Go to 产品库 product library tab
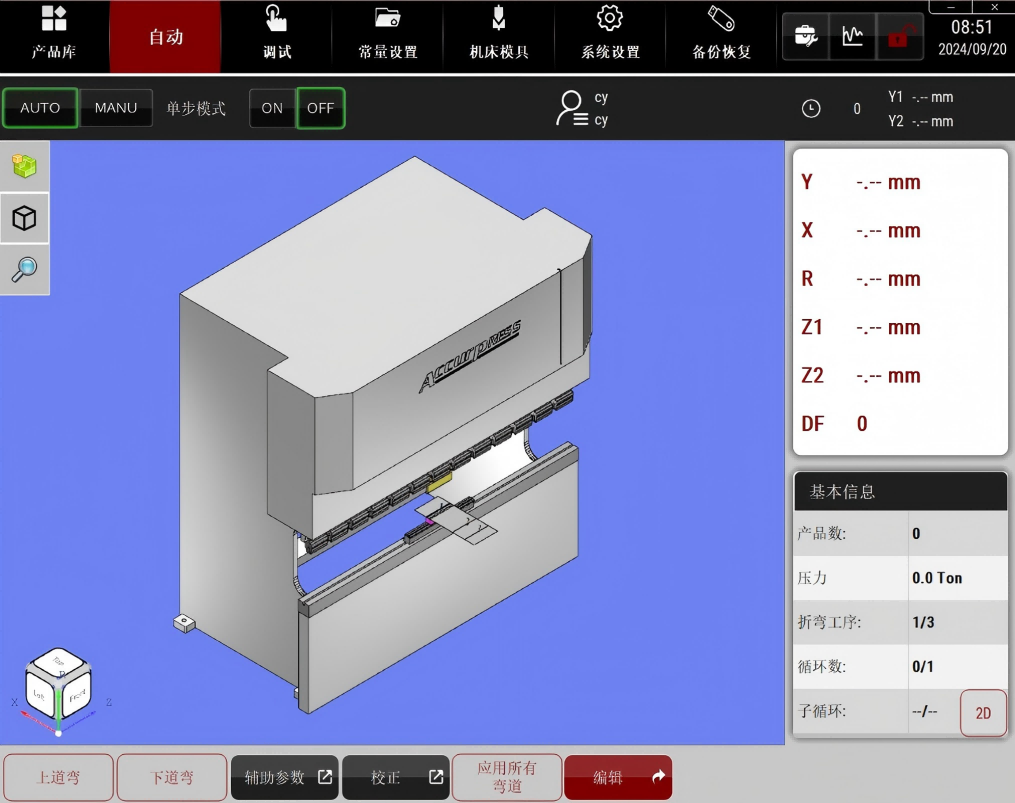Screen dimensions: 1015x803 (54, 36)
